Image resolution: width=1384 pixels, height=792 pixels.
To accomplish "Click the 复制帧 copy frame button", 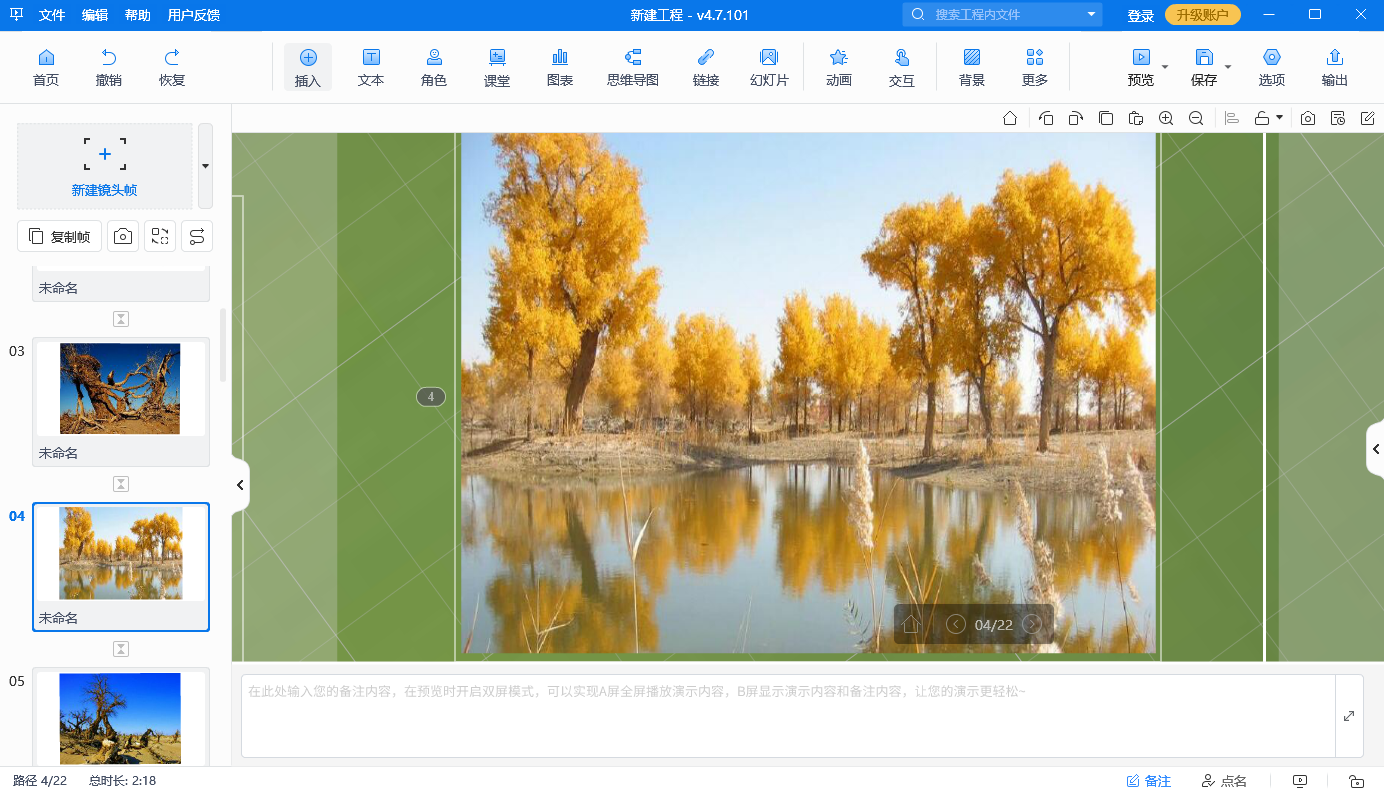I will 60,236.
